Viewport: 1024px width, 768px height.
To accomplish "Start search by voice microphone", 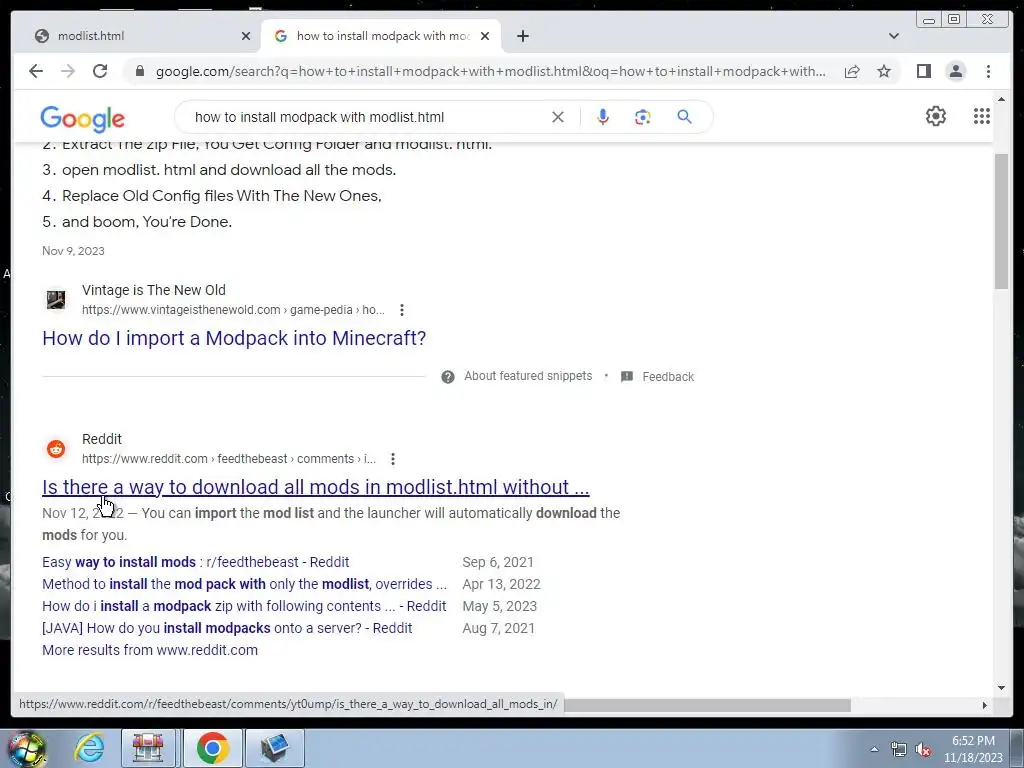I will pos(603,117).
